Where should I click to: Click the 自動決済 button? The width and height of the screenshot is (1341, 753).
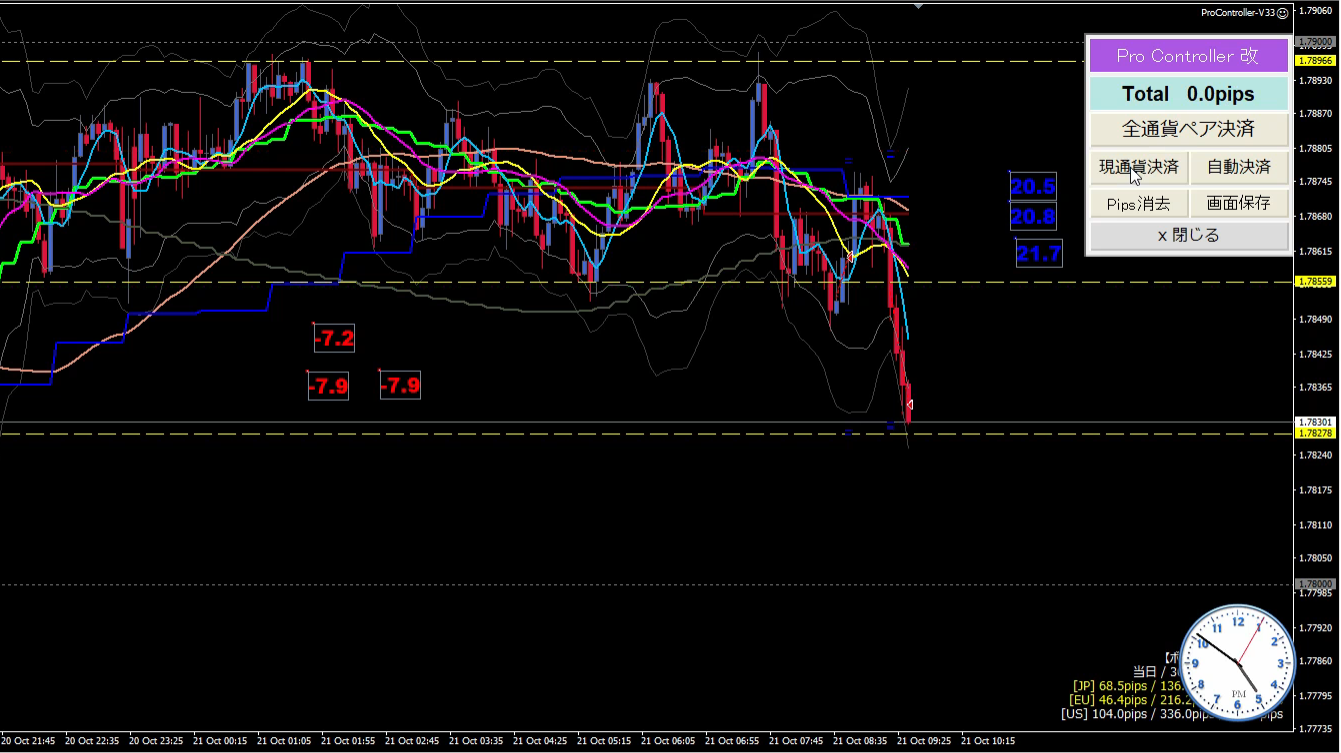(x=1239, y=166)
